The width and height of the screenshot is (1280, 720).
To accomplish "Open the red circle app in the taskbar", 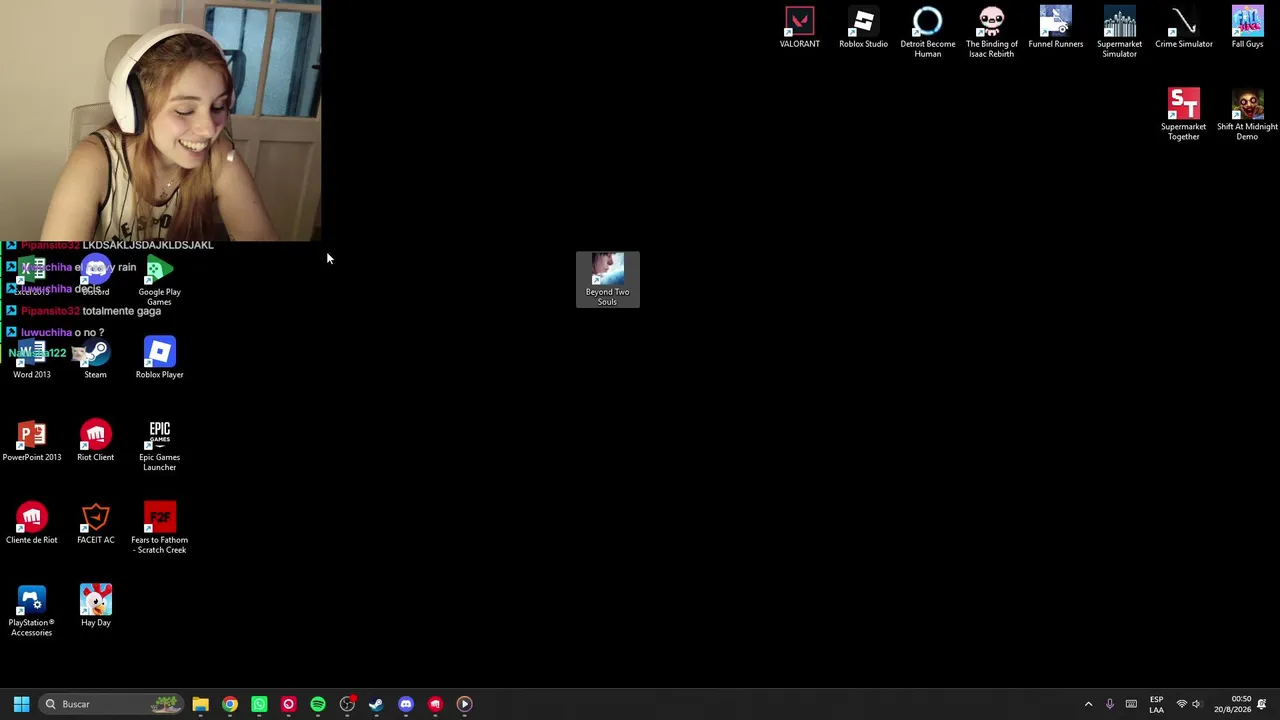I will click(288, 704).
